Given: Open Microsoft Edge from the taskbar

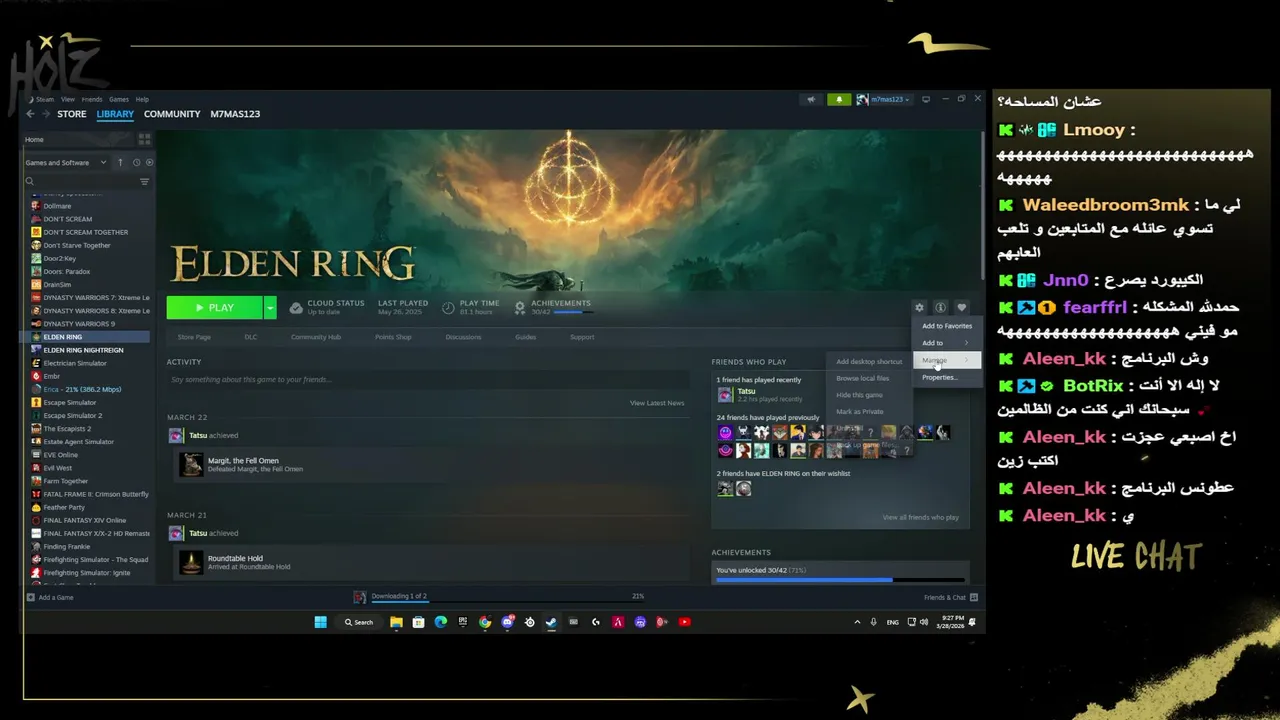Looking at the screenshot, I should click(x=441, y=622).
